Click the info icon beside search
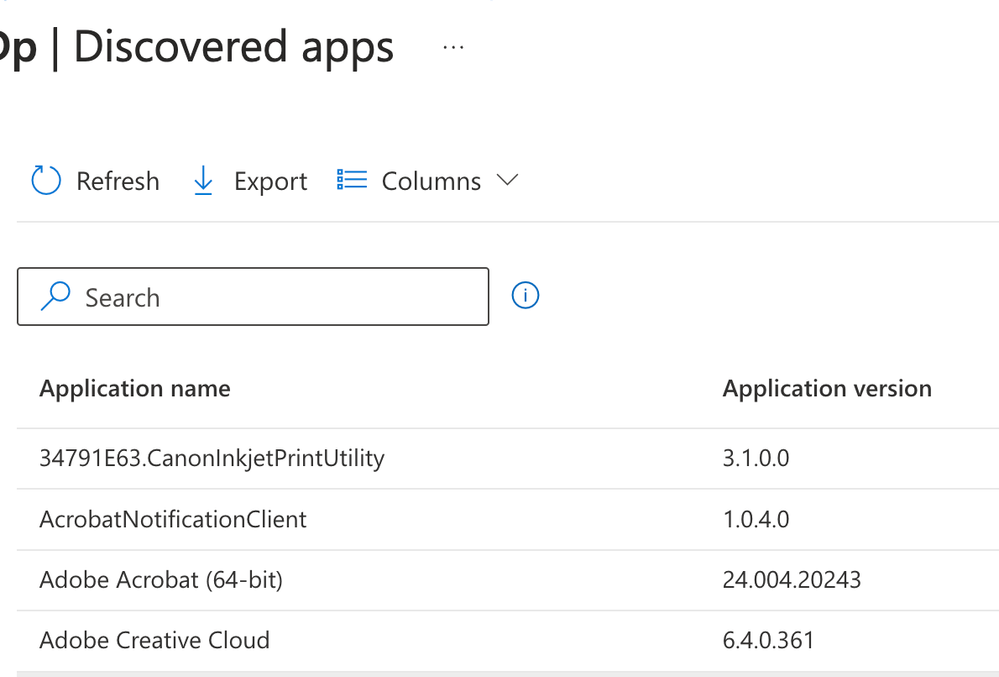 tap(525, 296)
